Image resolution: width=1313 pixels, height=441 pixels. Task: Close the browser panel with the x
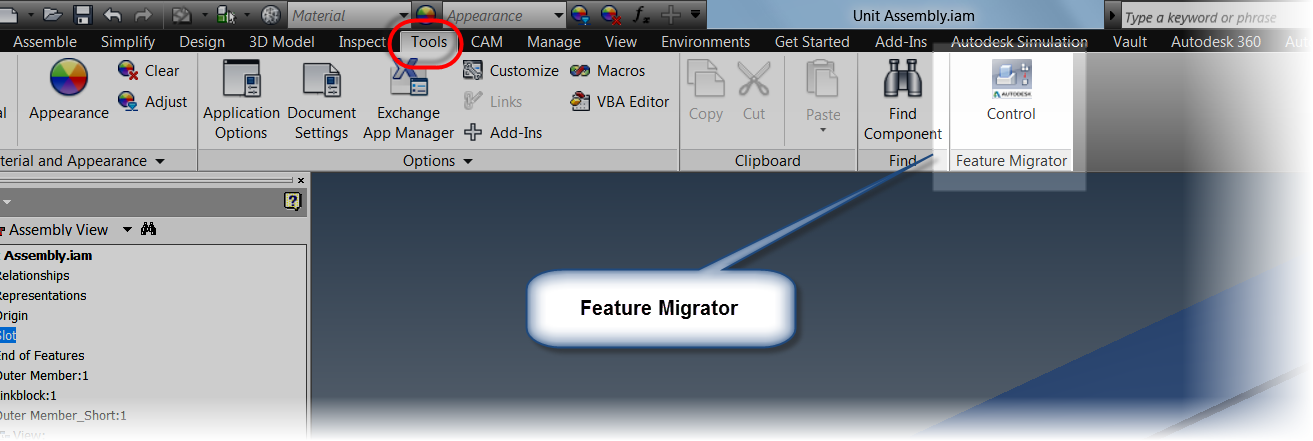(301, 180)
